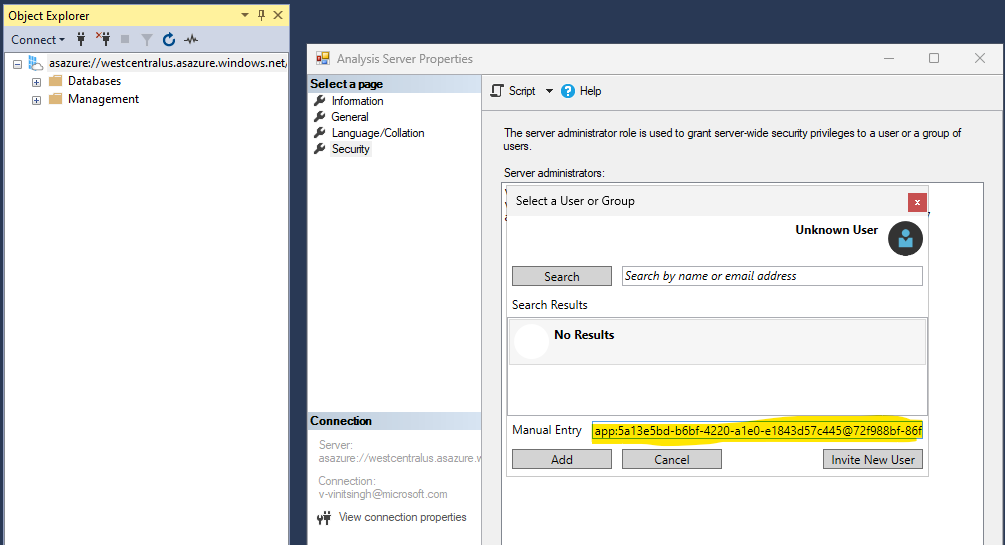Click the Script button
Image resolution: width=1005 pixels, height=545 pixels.
[513, 91]
